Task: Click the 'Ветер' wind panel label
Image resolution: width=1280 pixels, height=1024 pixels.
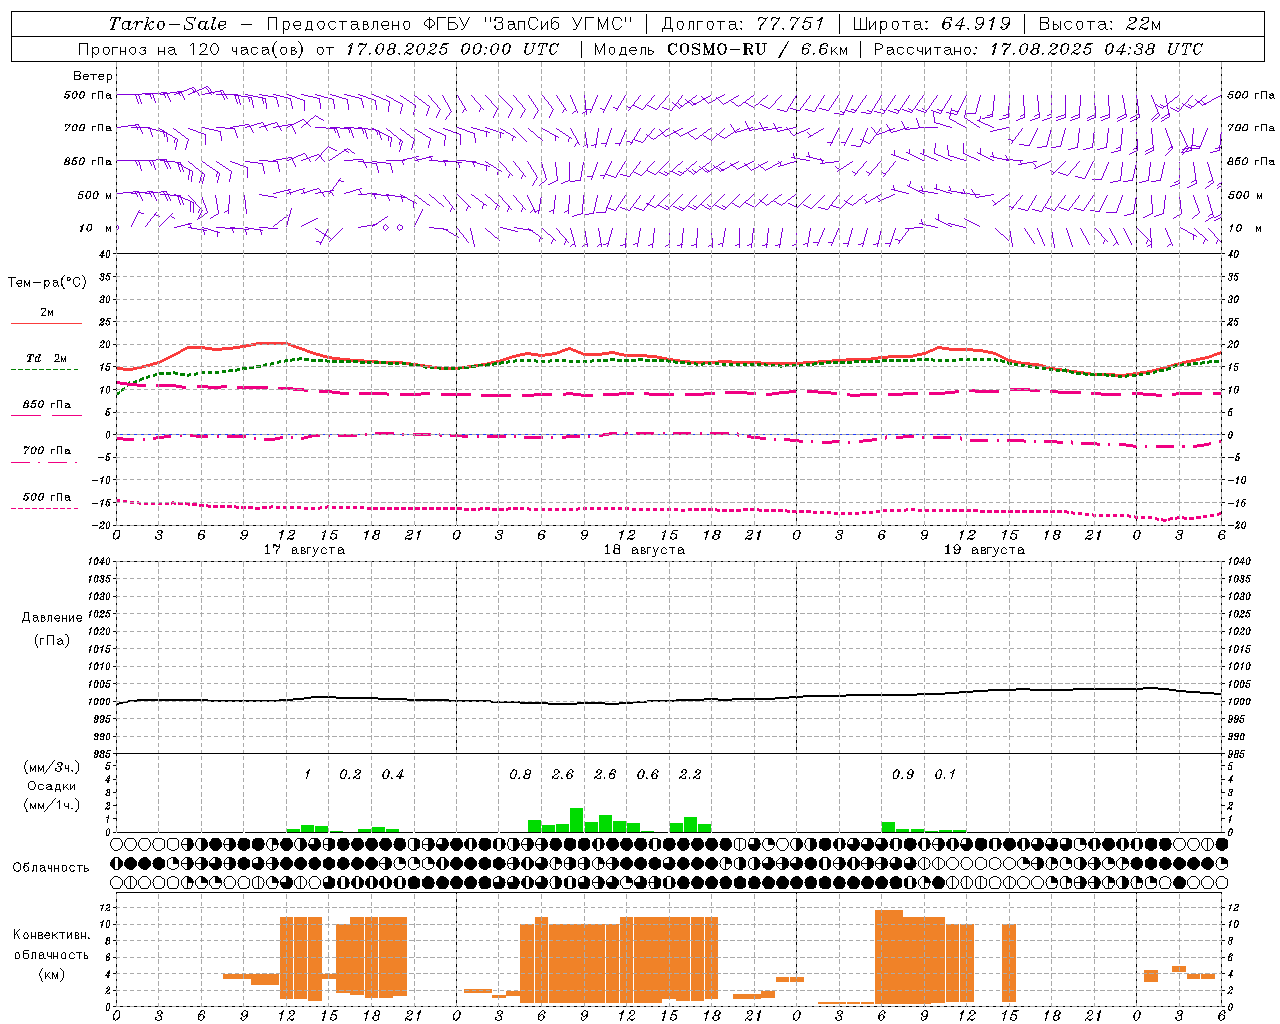Action: (x=93, y=76)
